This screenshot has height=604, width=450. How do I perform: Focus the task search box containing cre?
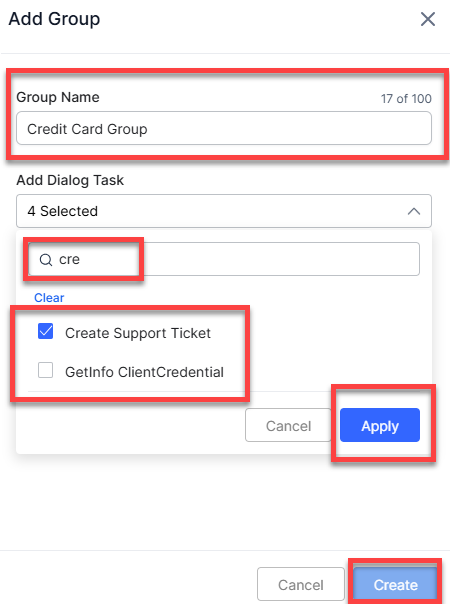(224, 259)
